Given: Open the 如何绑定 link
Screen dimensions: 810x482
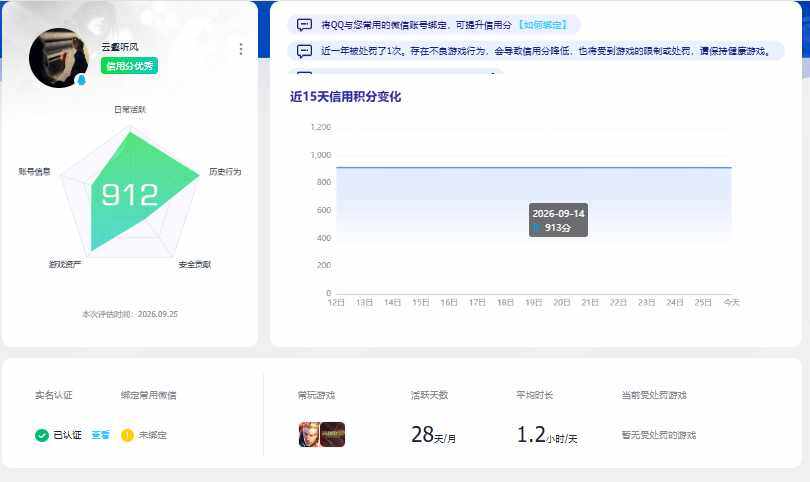Looking at the screenshot, I should [543, 25].
